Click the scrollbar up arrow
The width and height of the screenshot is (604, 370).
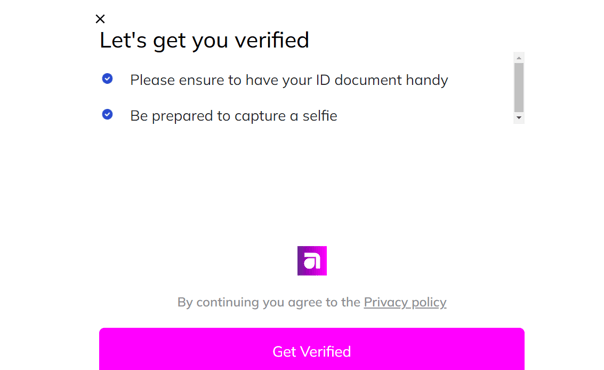[519, 58]
